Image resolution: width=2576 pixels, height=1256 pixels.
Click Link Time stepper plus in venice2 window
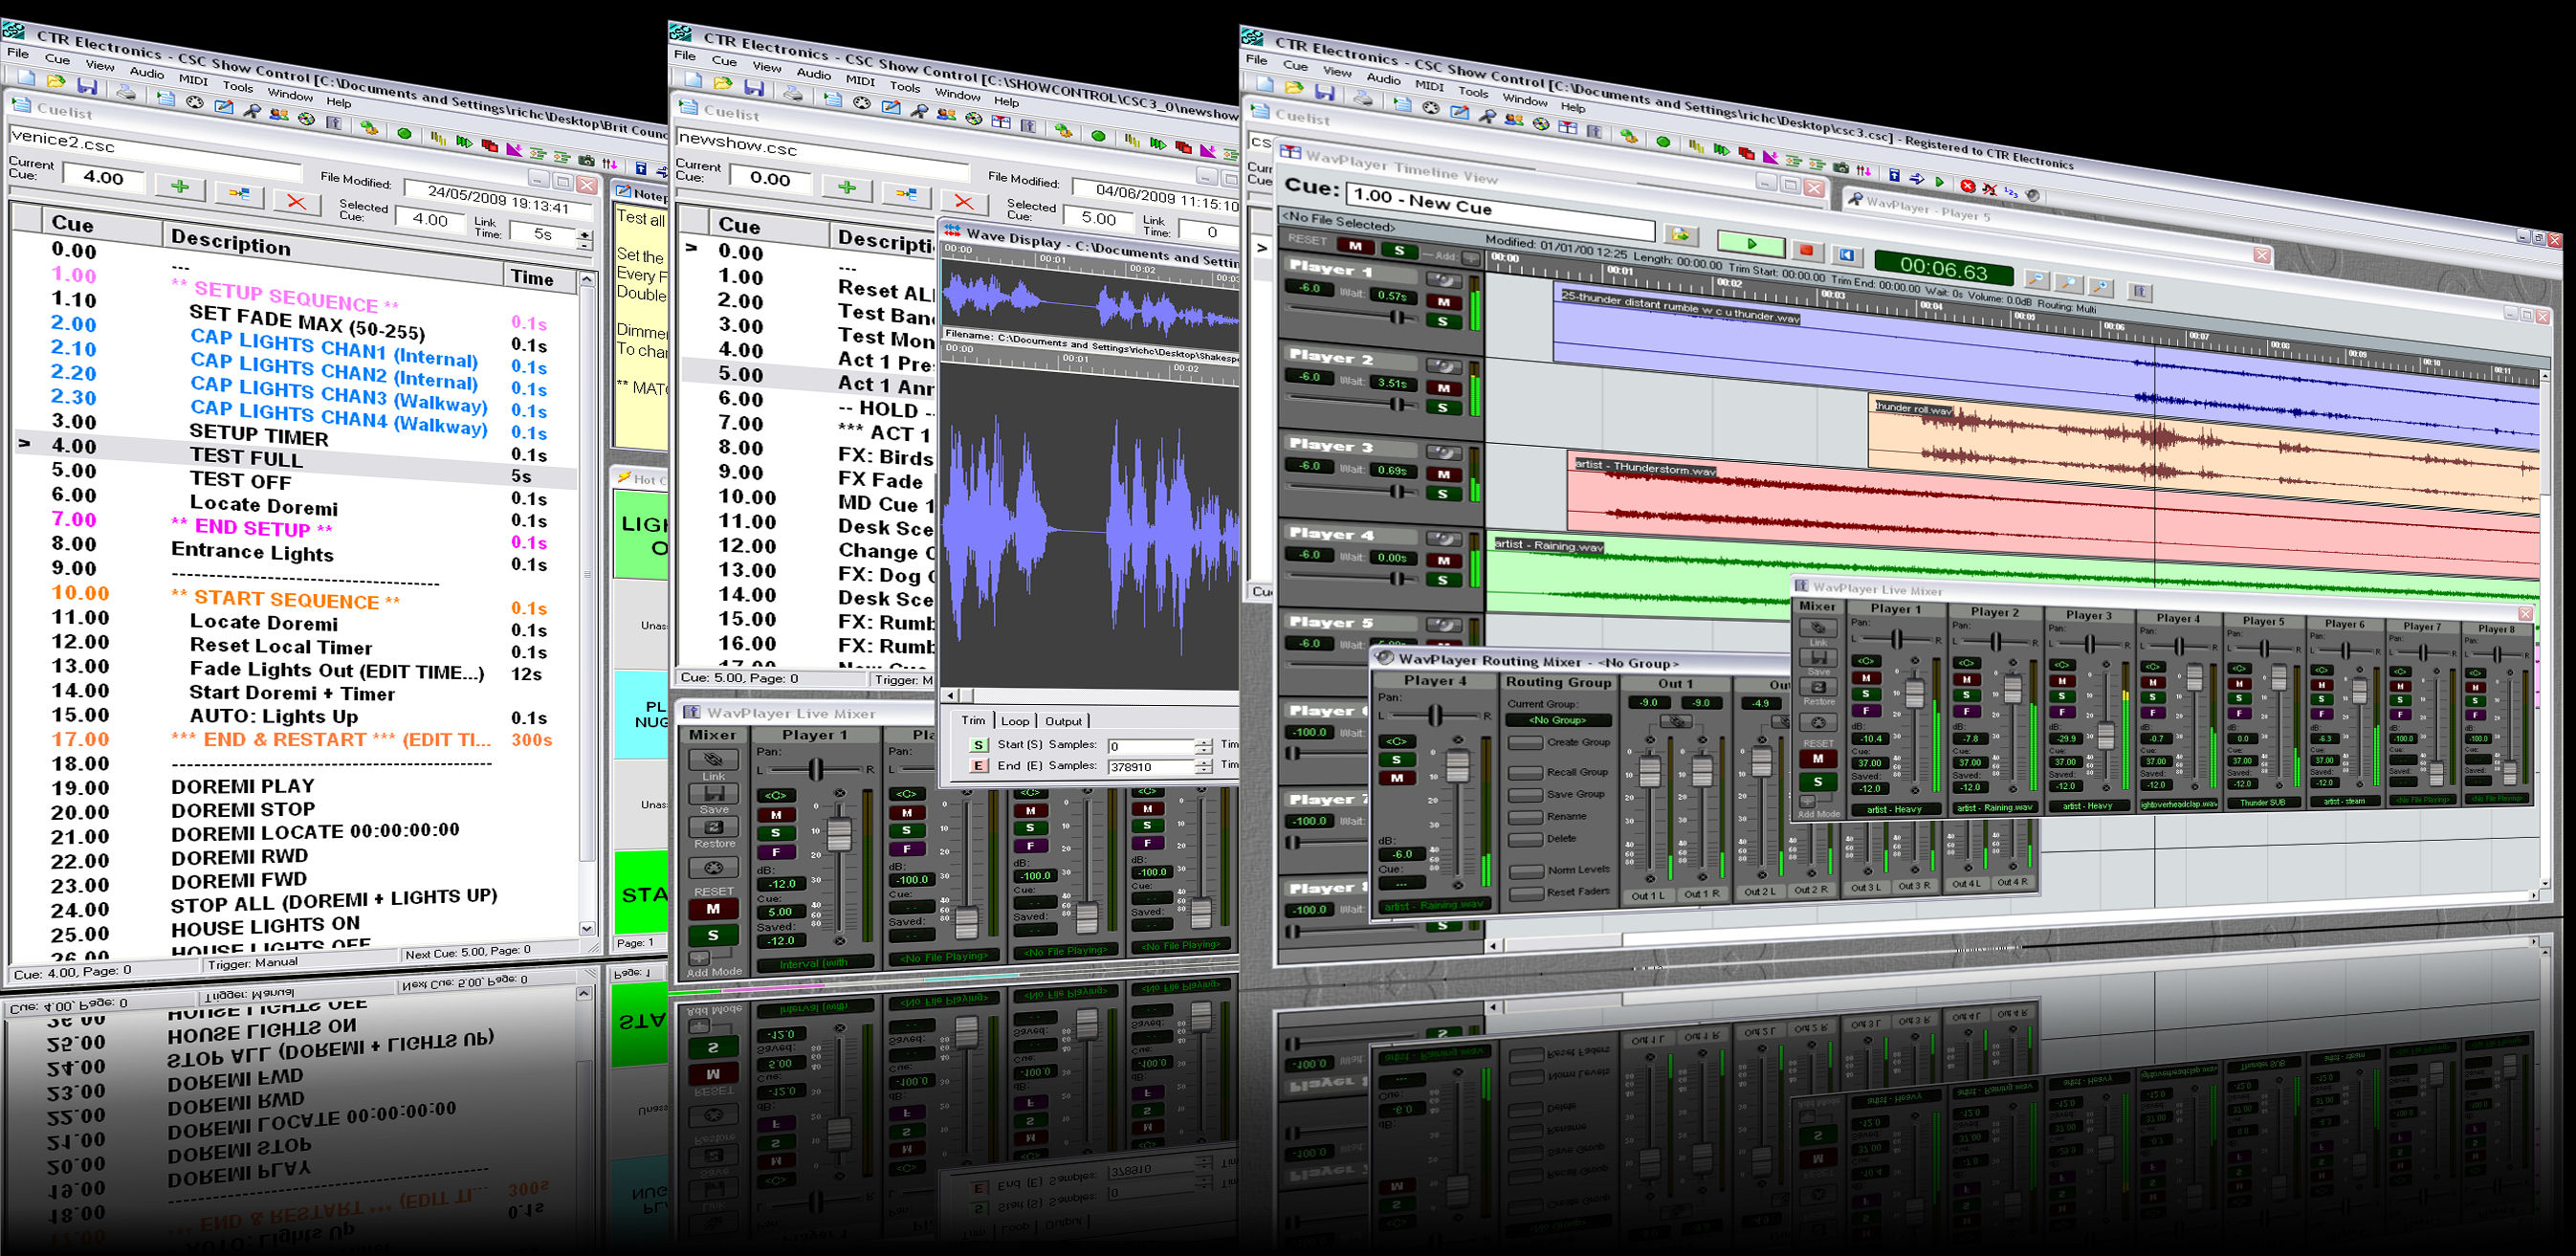[x=585, y=237]
